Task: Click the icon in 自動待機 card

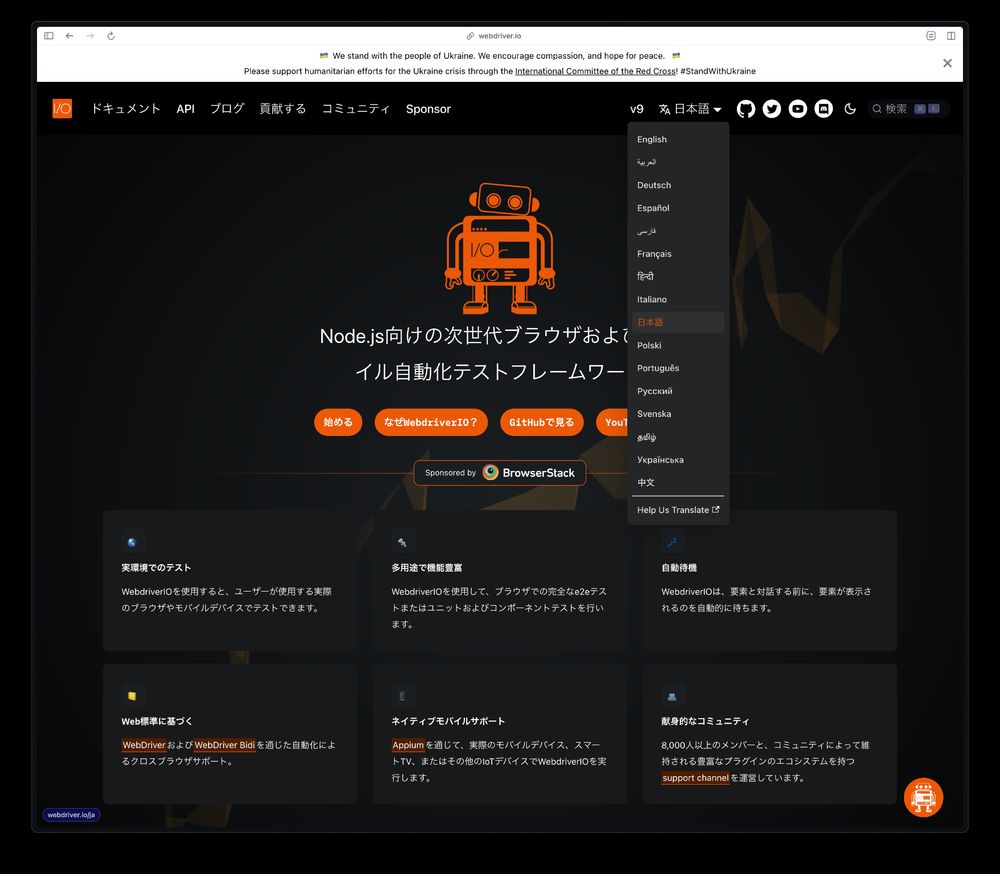Action: [672, 542]
